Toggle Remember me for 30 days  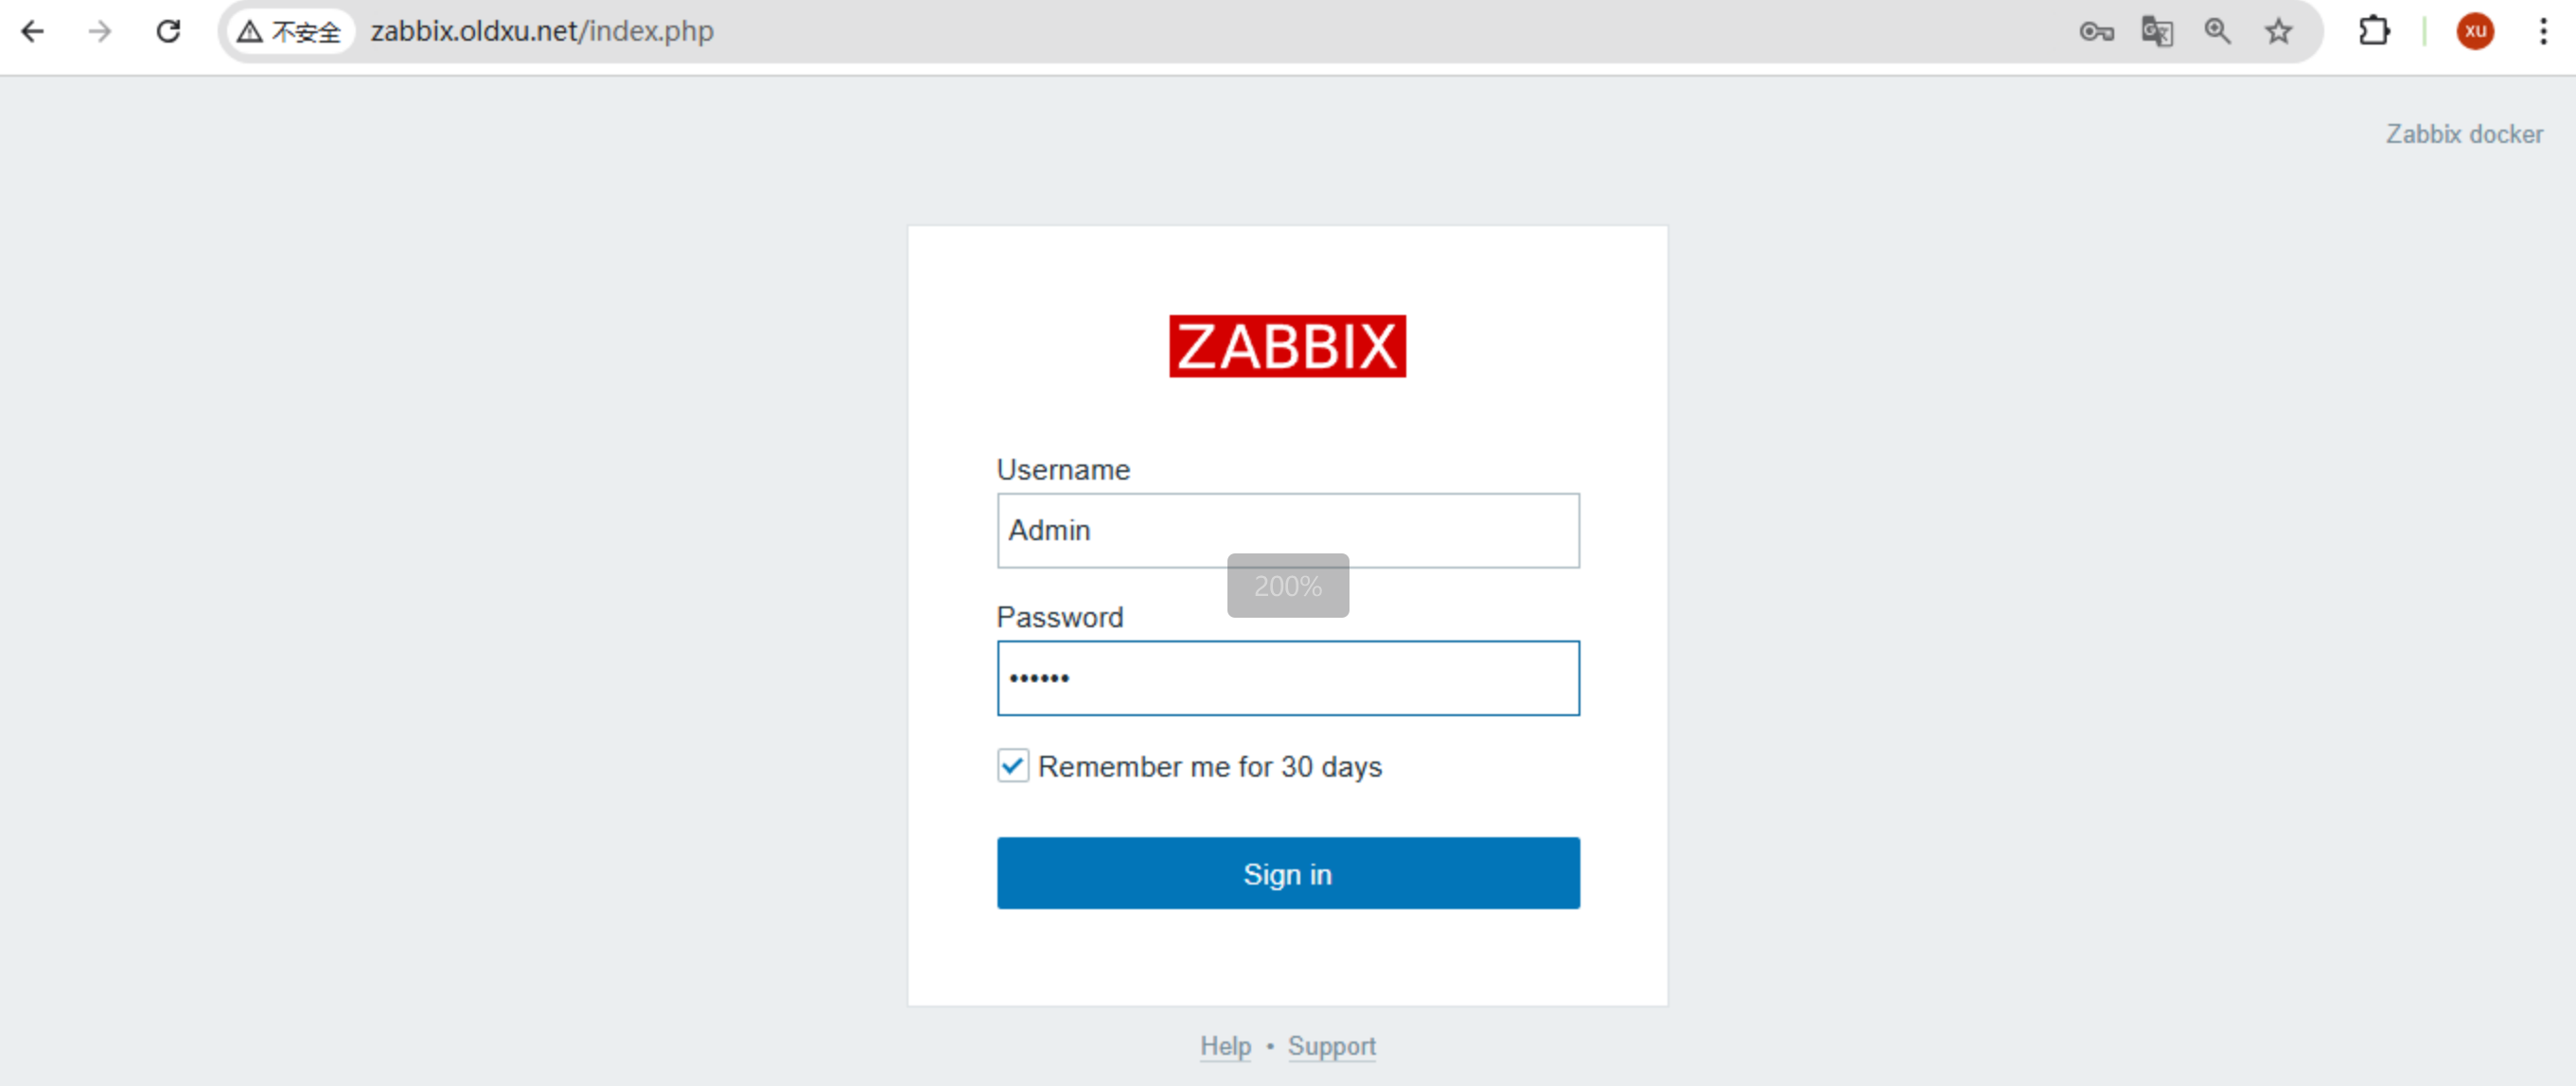(x=1013, y=766)
